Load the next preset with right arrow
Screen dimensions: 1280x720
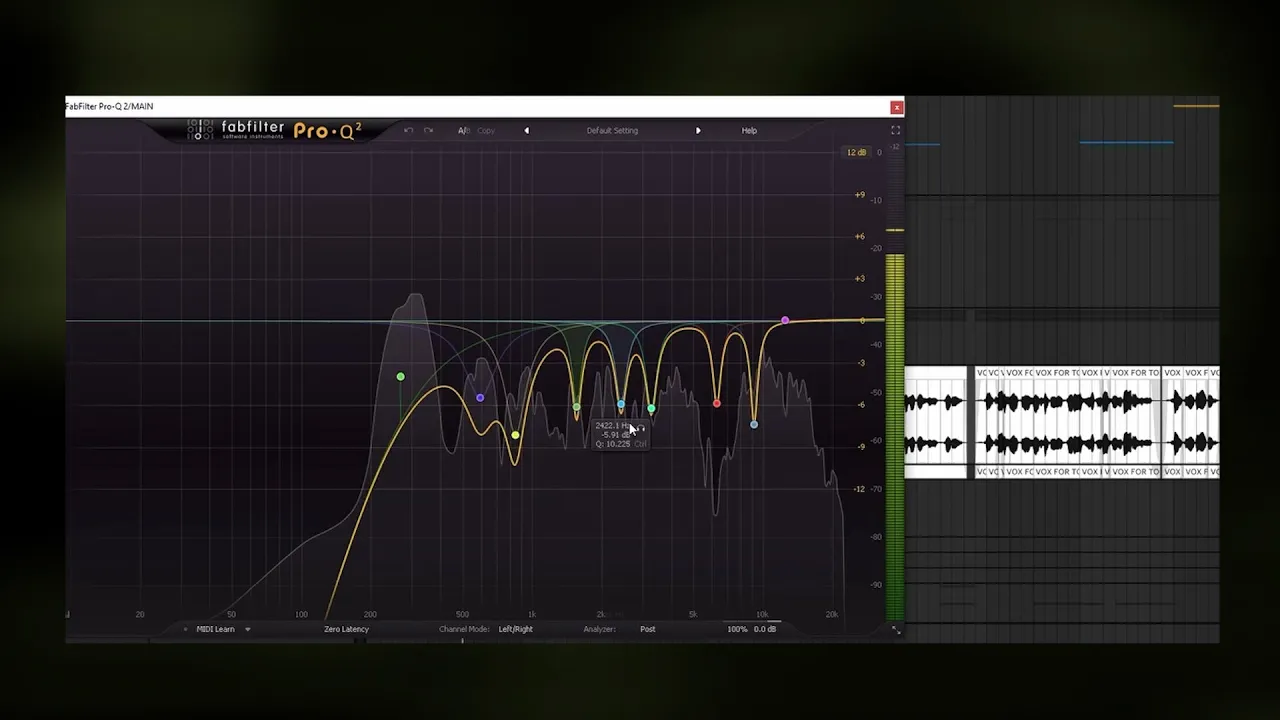698,130
